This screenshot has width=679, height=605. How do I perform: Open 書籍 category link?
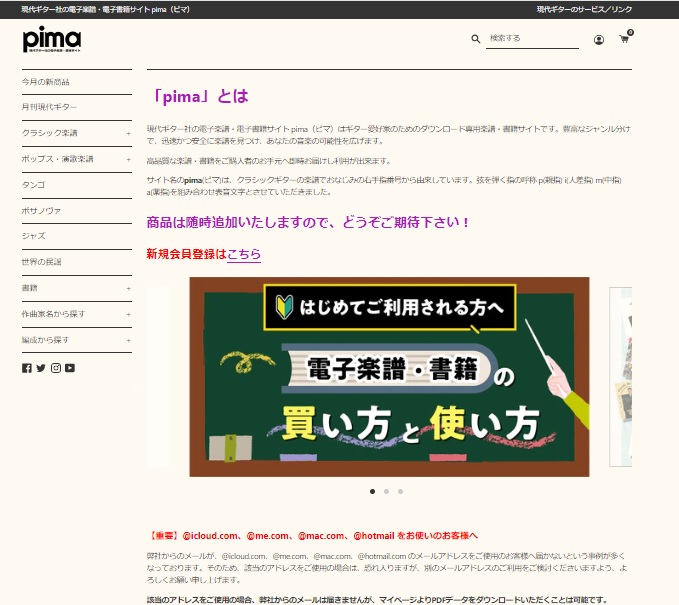pyautogui.click(x=29, y=288)
